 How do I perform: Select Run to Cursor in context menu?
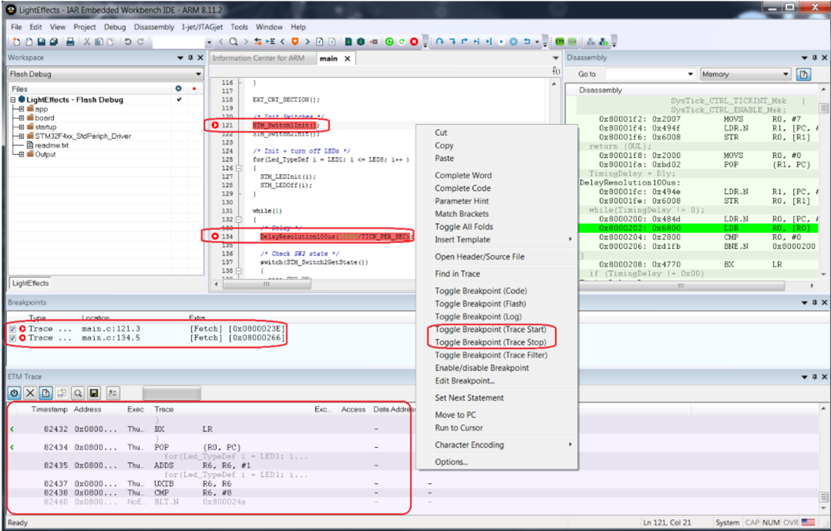[x=458, y=428]
